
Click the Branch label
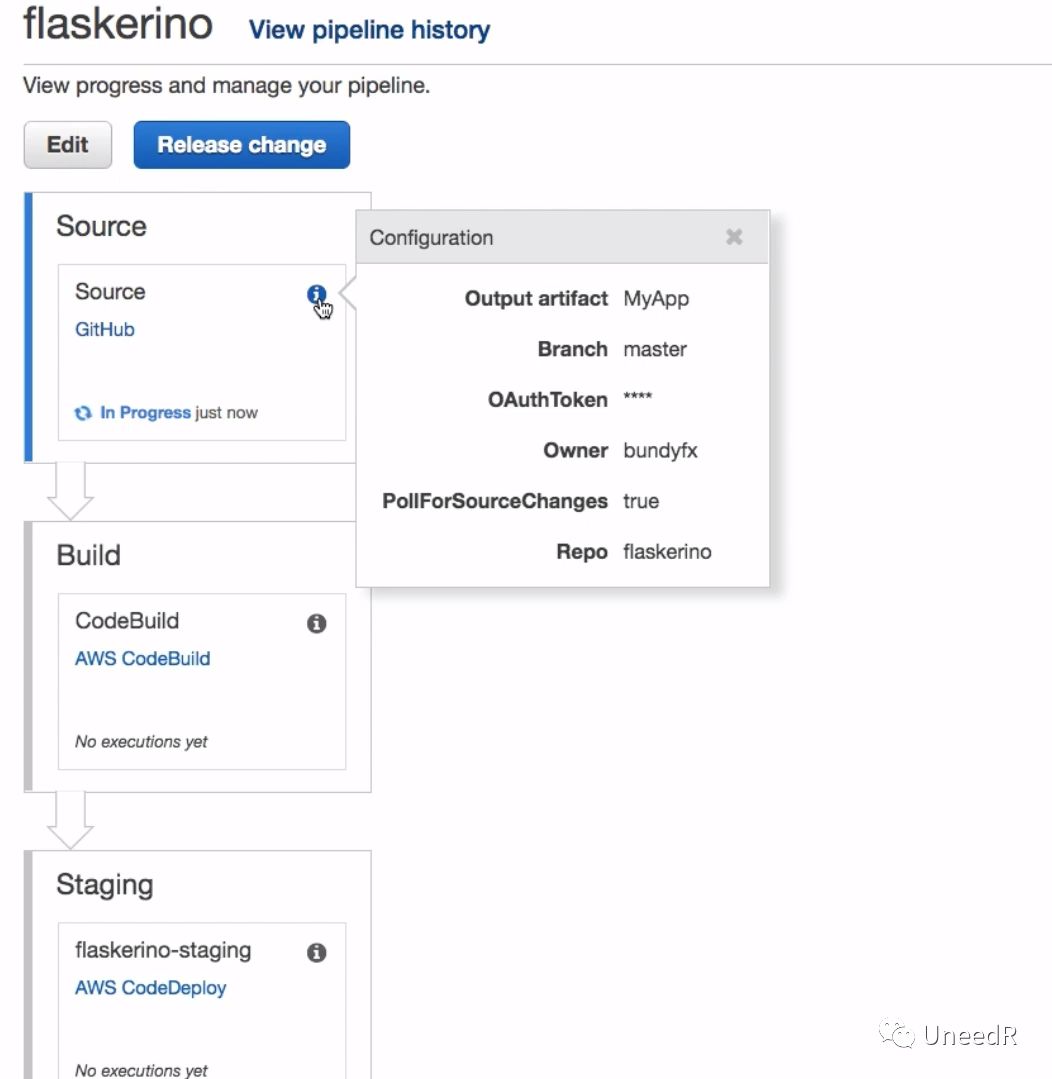coord(572,349)
